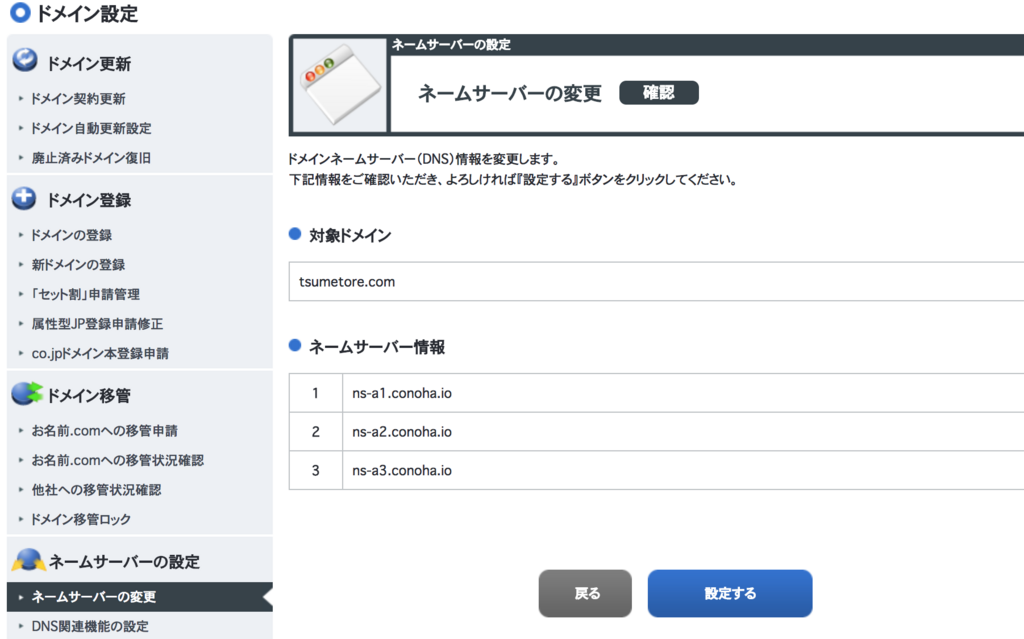The width and height of the screenshot is (1024, 639).
Task: Select the green plus icon beside ドメイン登録
Action: pos(25,199)
